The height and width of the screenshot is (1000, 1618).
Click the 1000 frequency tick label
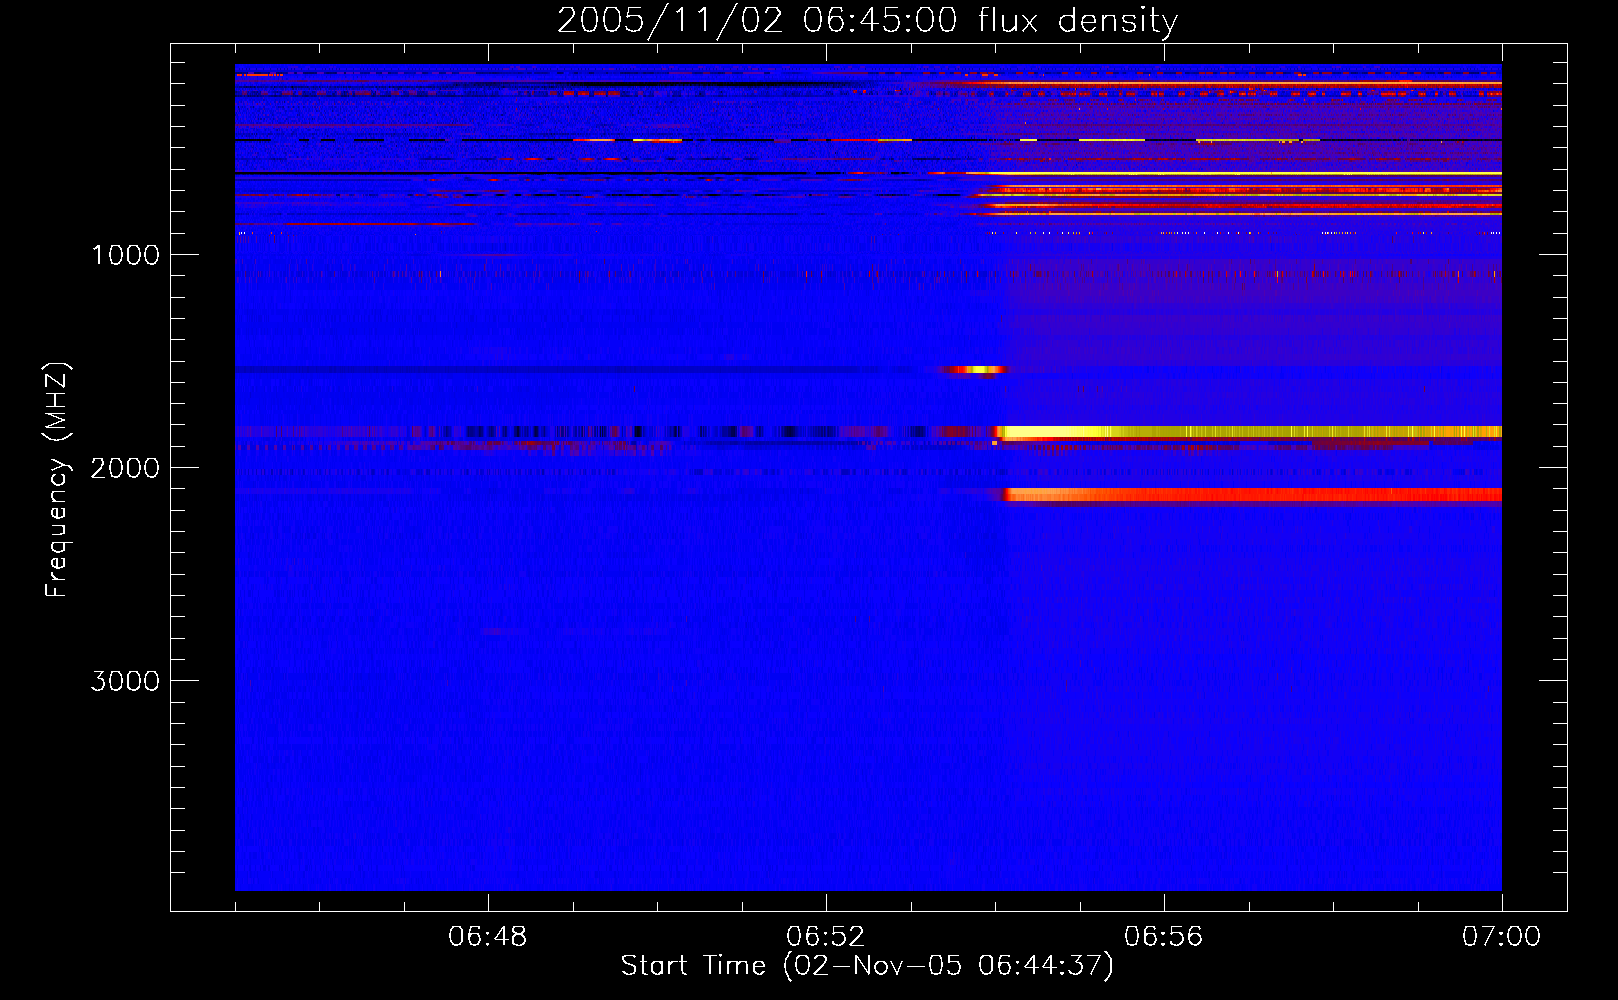pos(125,255)
